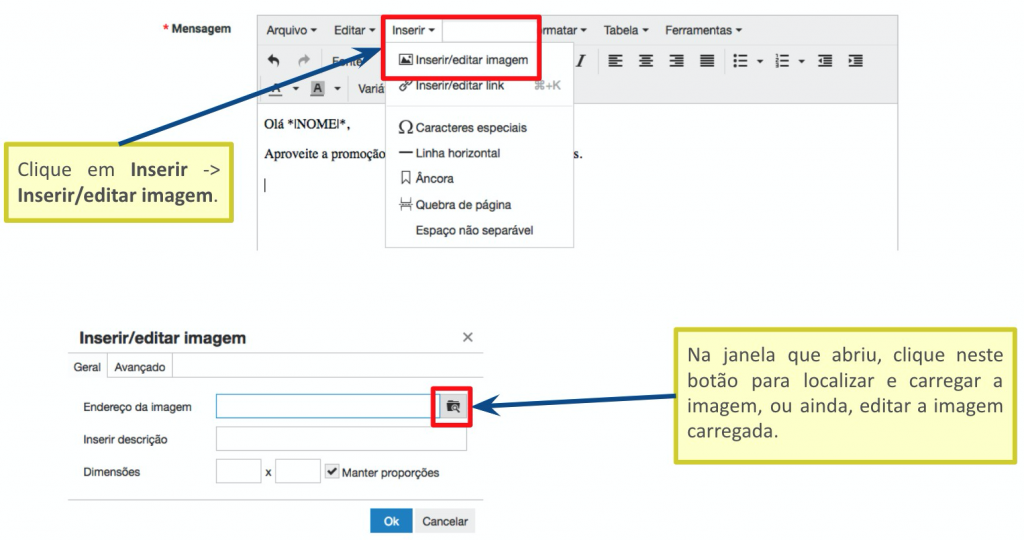1024x540 pixels.
Task: Focus the Inserir descrição field
Action: (342, 439)
